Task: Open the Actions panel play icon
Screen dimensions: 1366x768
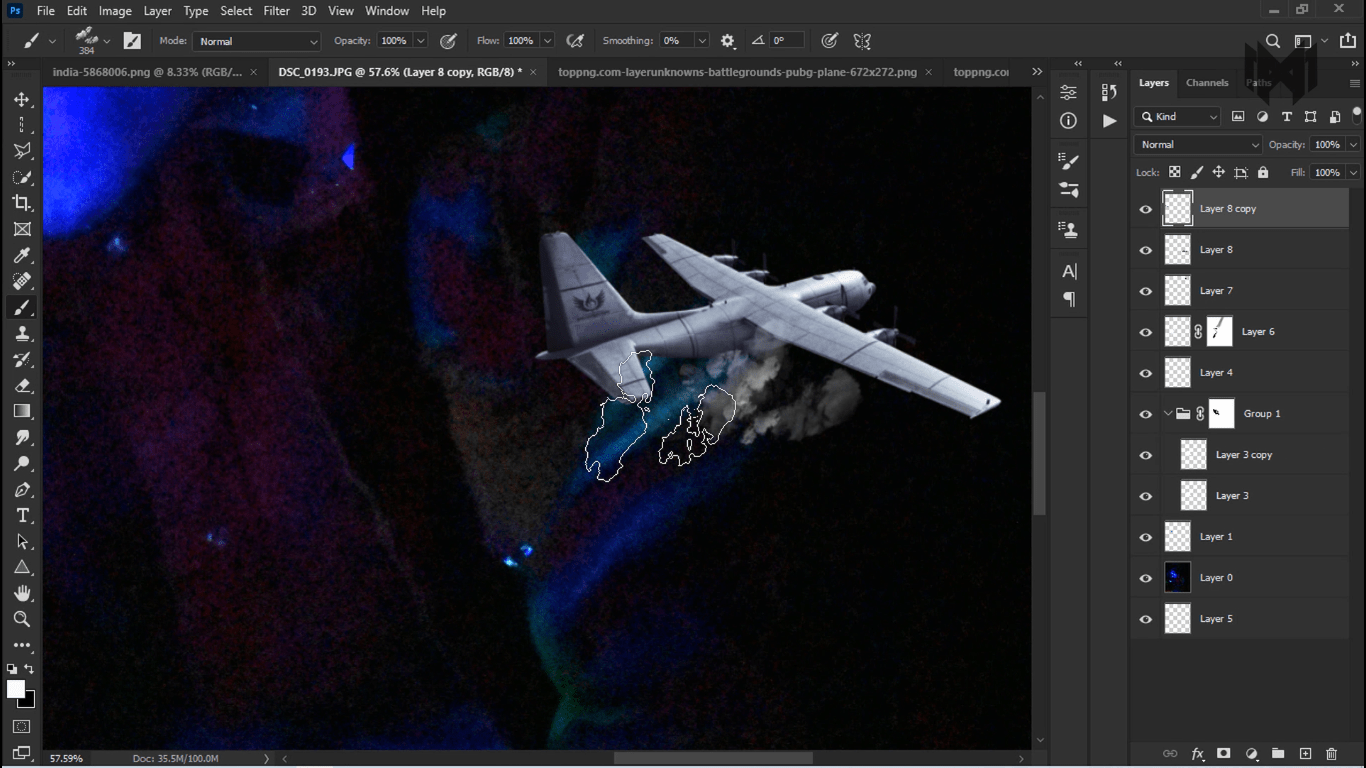Action: pyautogui.click(x=1109, y=121)
